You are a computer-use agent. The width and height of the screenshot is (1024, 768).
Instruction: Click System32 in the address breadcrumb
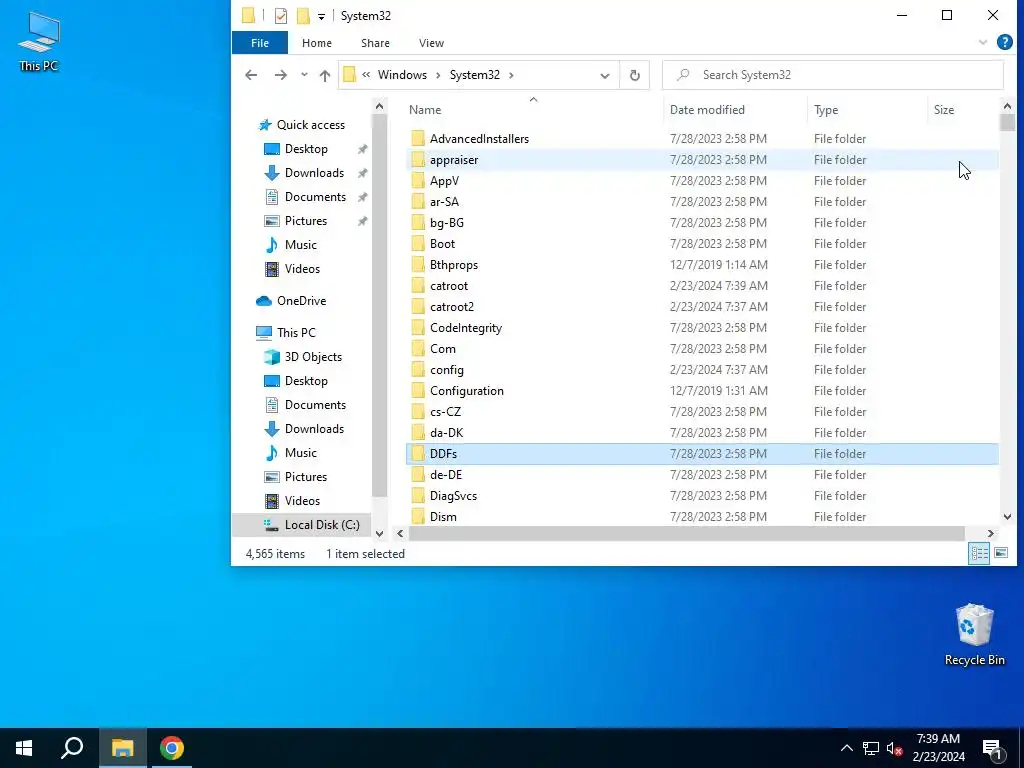click(x=475, y=75)
